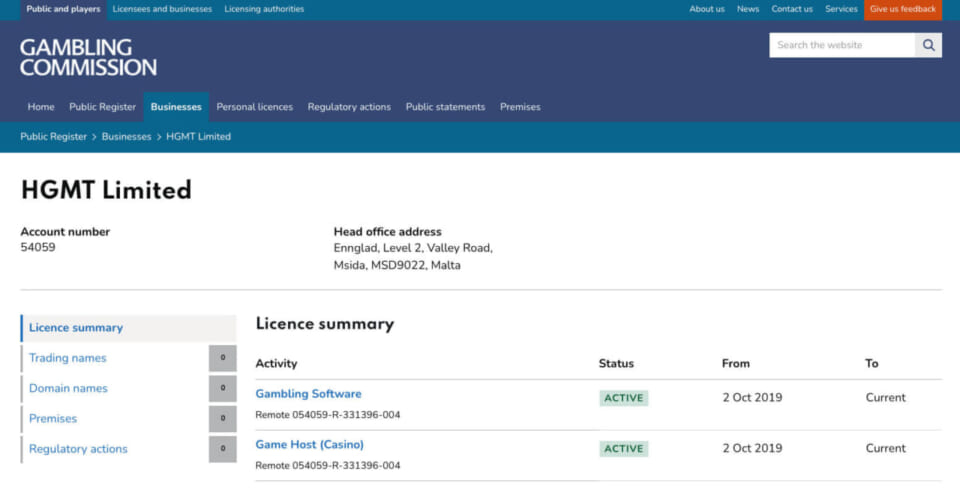
Task: Click the Give us feedback button
Action: point(902,9)
